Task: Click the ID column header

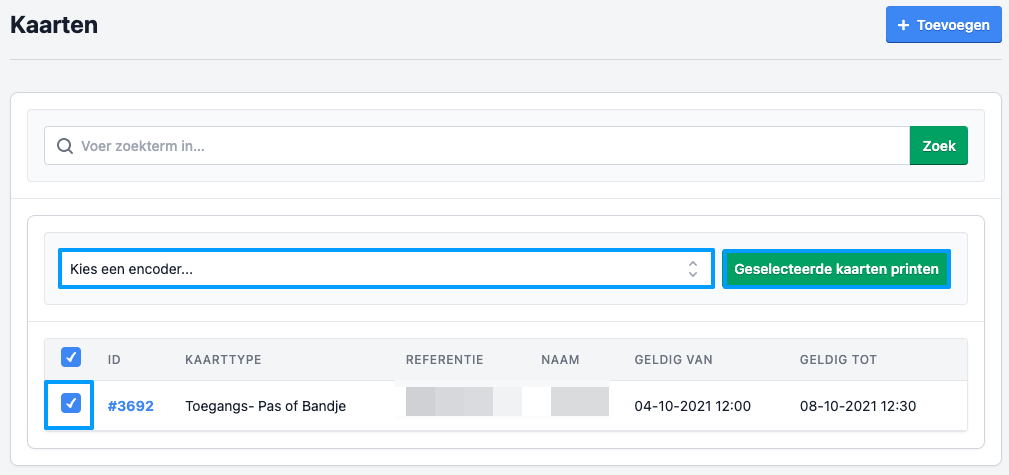Action: click(x=114, y=360)
